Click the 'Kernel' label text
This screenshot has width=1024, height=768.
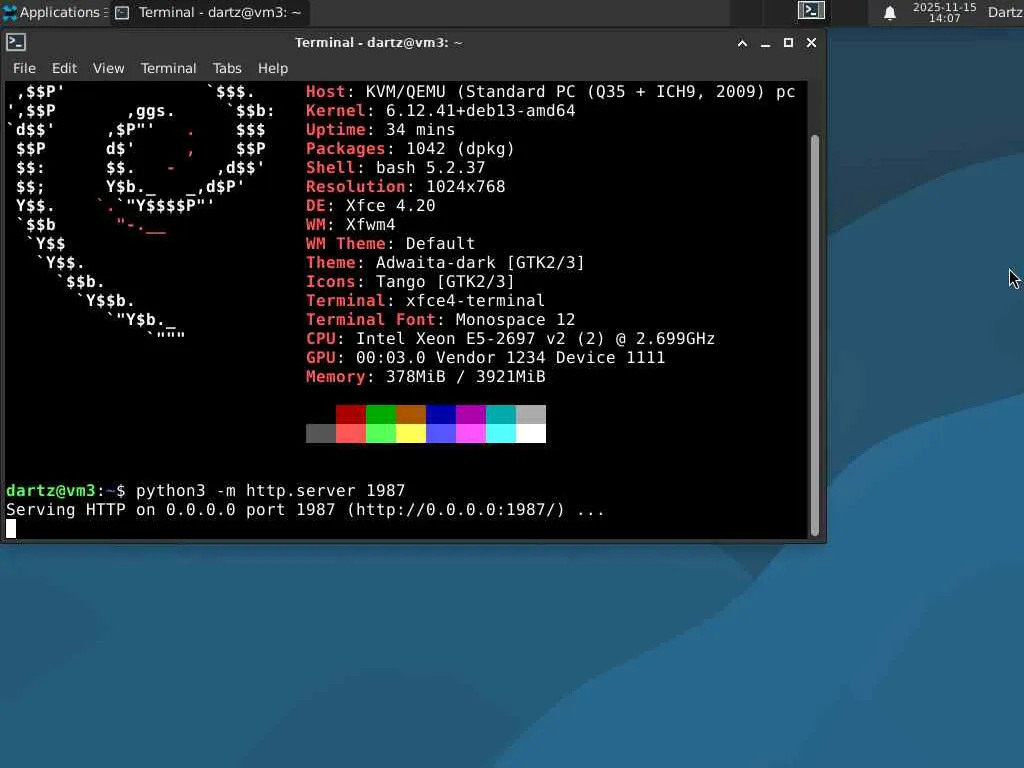tap(336, 110)
